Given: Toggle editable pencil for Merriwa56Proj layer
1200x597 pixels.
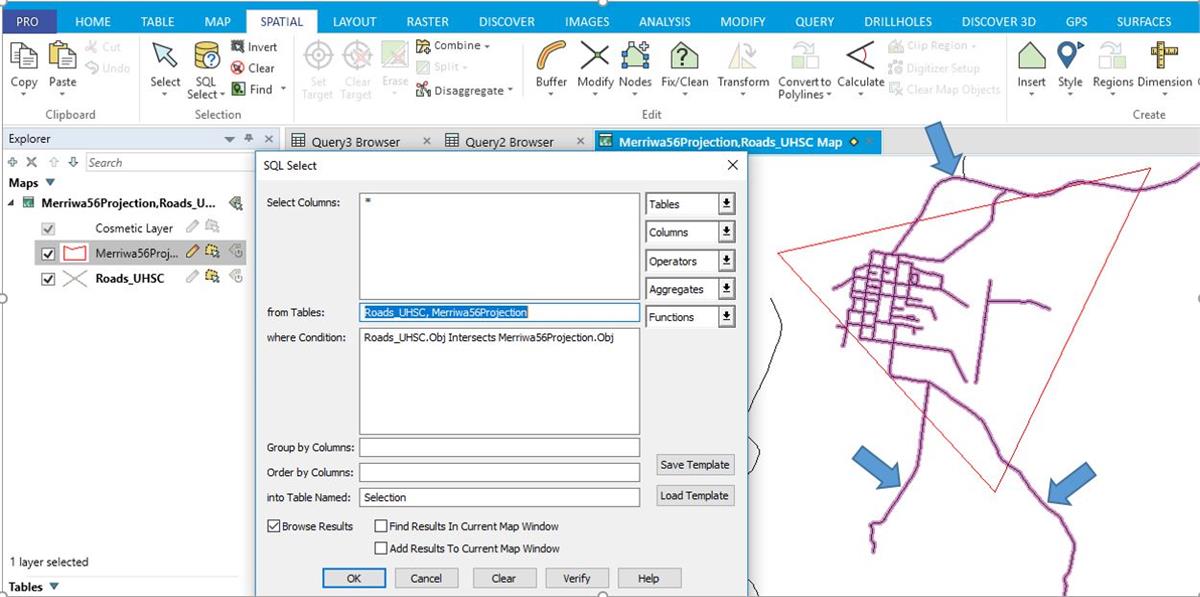Looking at the screenshot, I should (193, 252).
